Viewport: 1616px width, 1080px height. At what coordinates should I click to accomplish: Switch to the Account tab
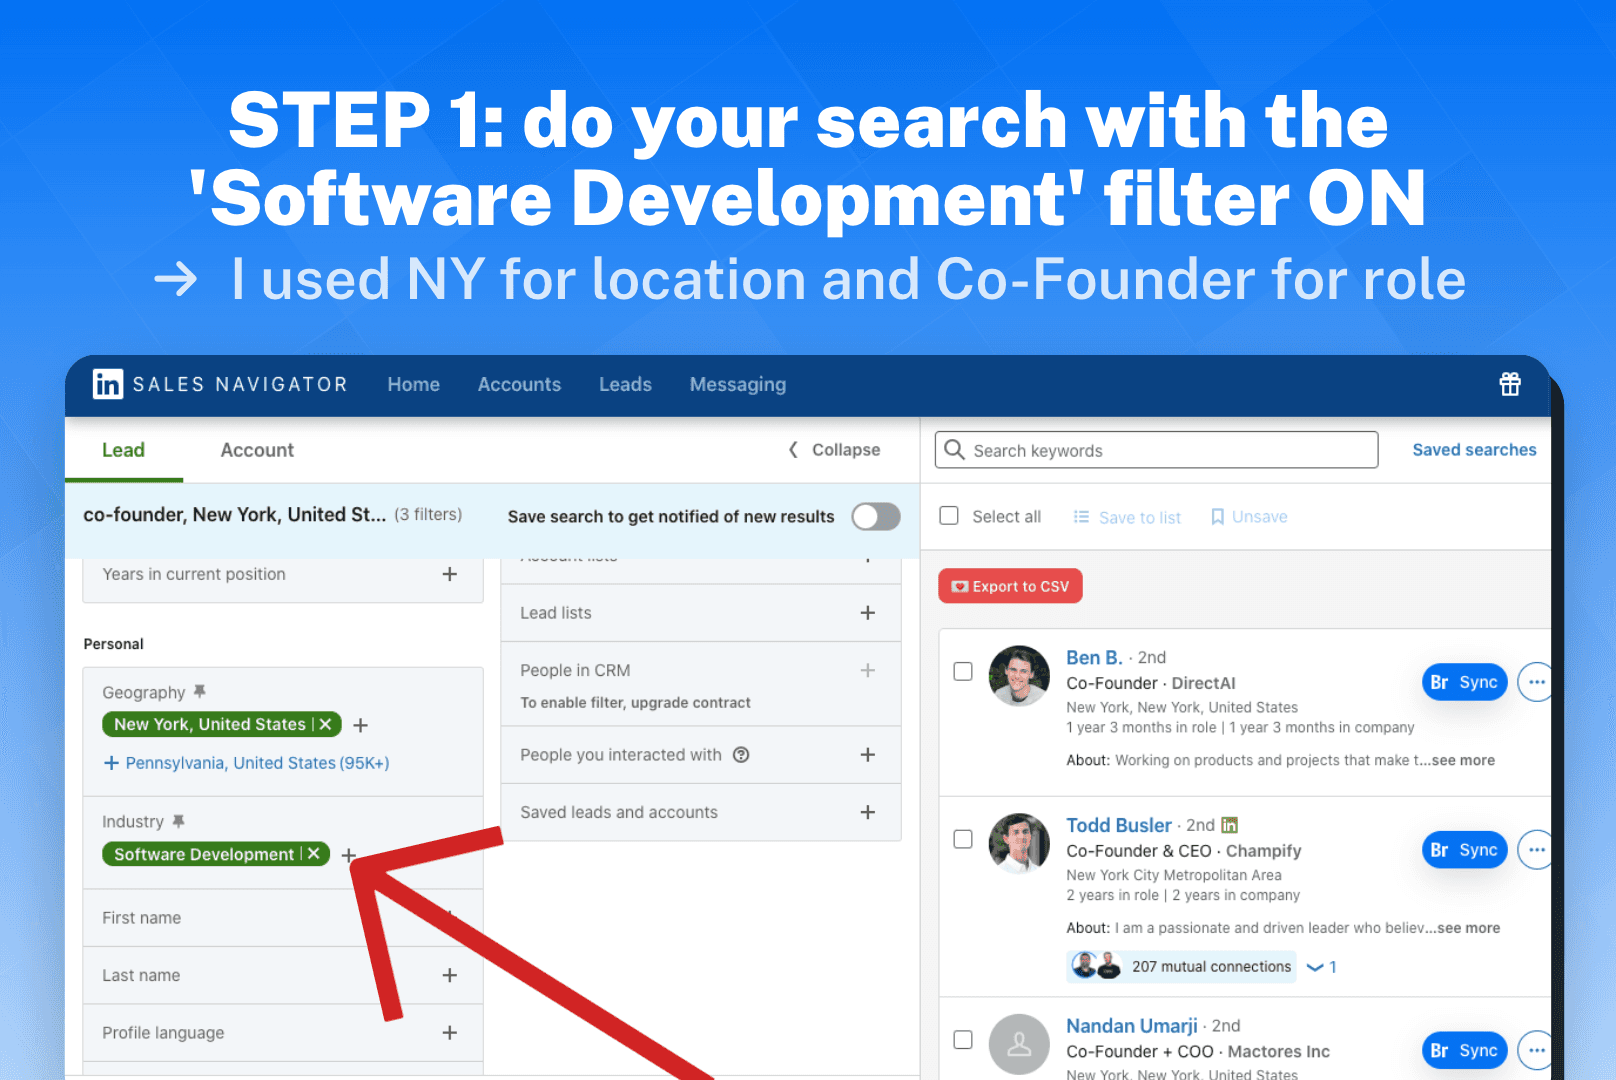click(x=257, y=450)
